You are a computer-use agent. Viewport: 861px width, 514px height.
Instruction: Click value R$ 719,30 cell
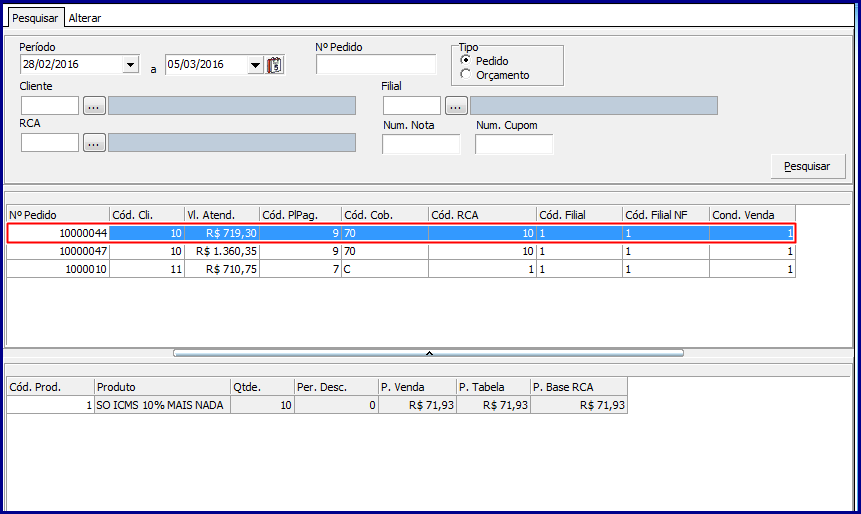click(x=222, y=233)
